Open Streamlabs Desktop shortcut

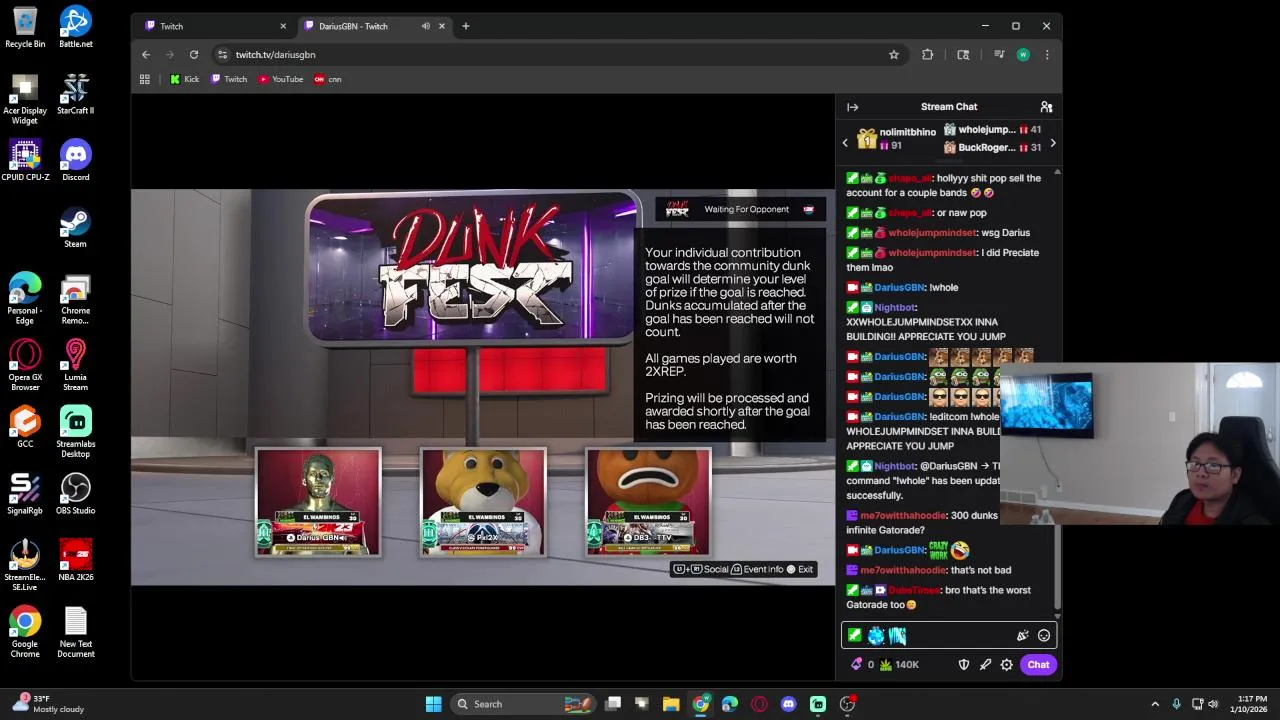click(x=75, y=432)
